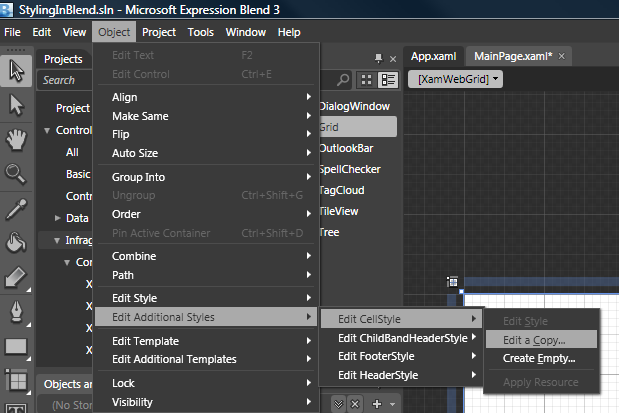Expand the Data tree node

coord(58,218)
